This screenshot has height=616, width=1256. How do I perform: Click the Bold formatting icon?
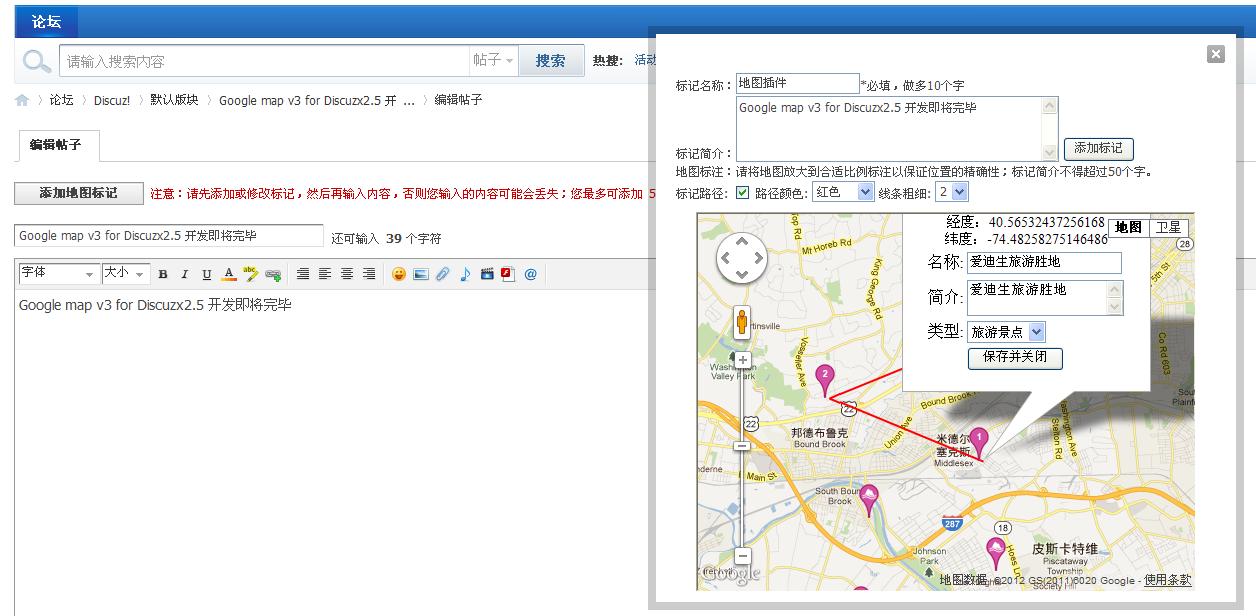163,274
